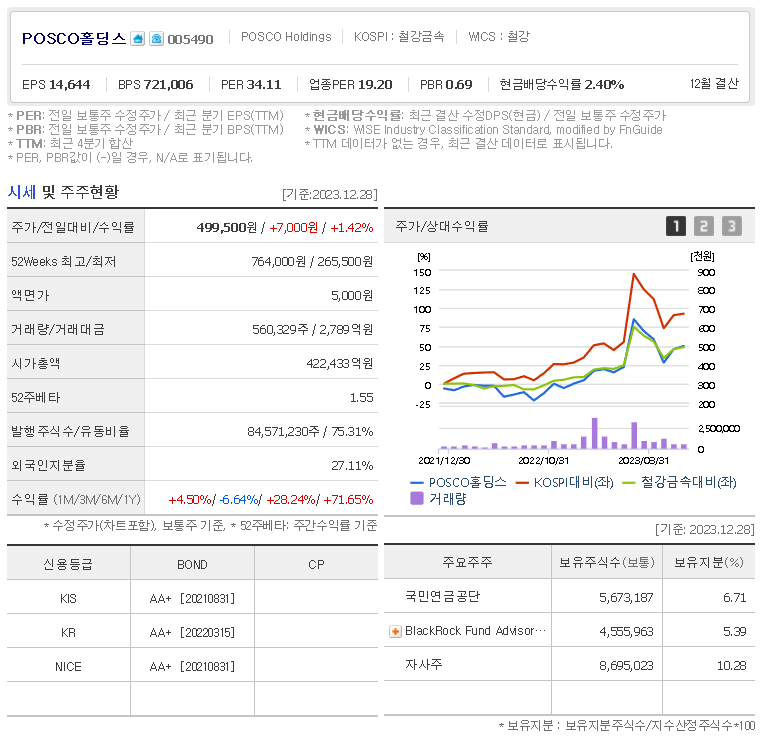Click the 12월 결산 label
This screenshot has height=736, width=771.
[x=714, y=84]
